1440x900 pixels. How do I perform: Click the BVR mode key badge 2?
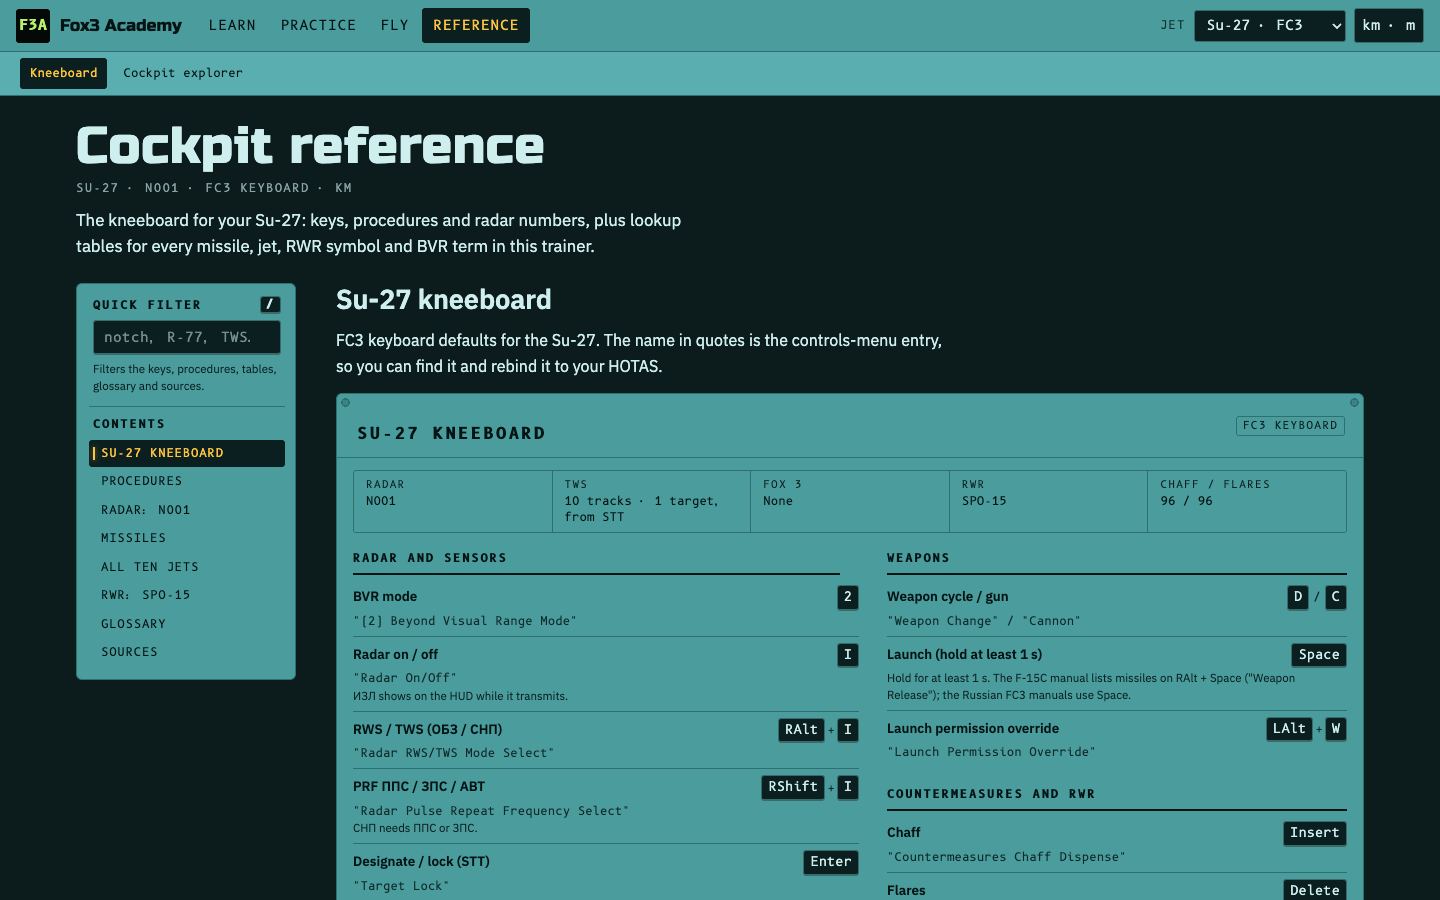(x=848, y=597)
